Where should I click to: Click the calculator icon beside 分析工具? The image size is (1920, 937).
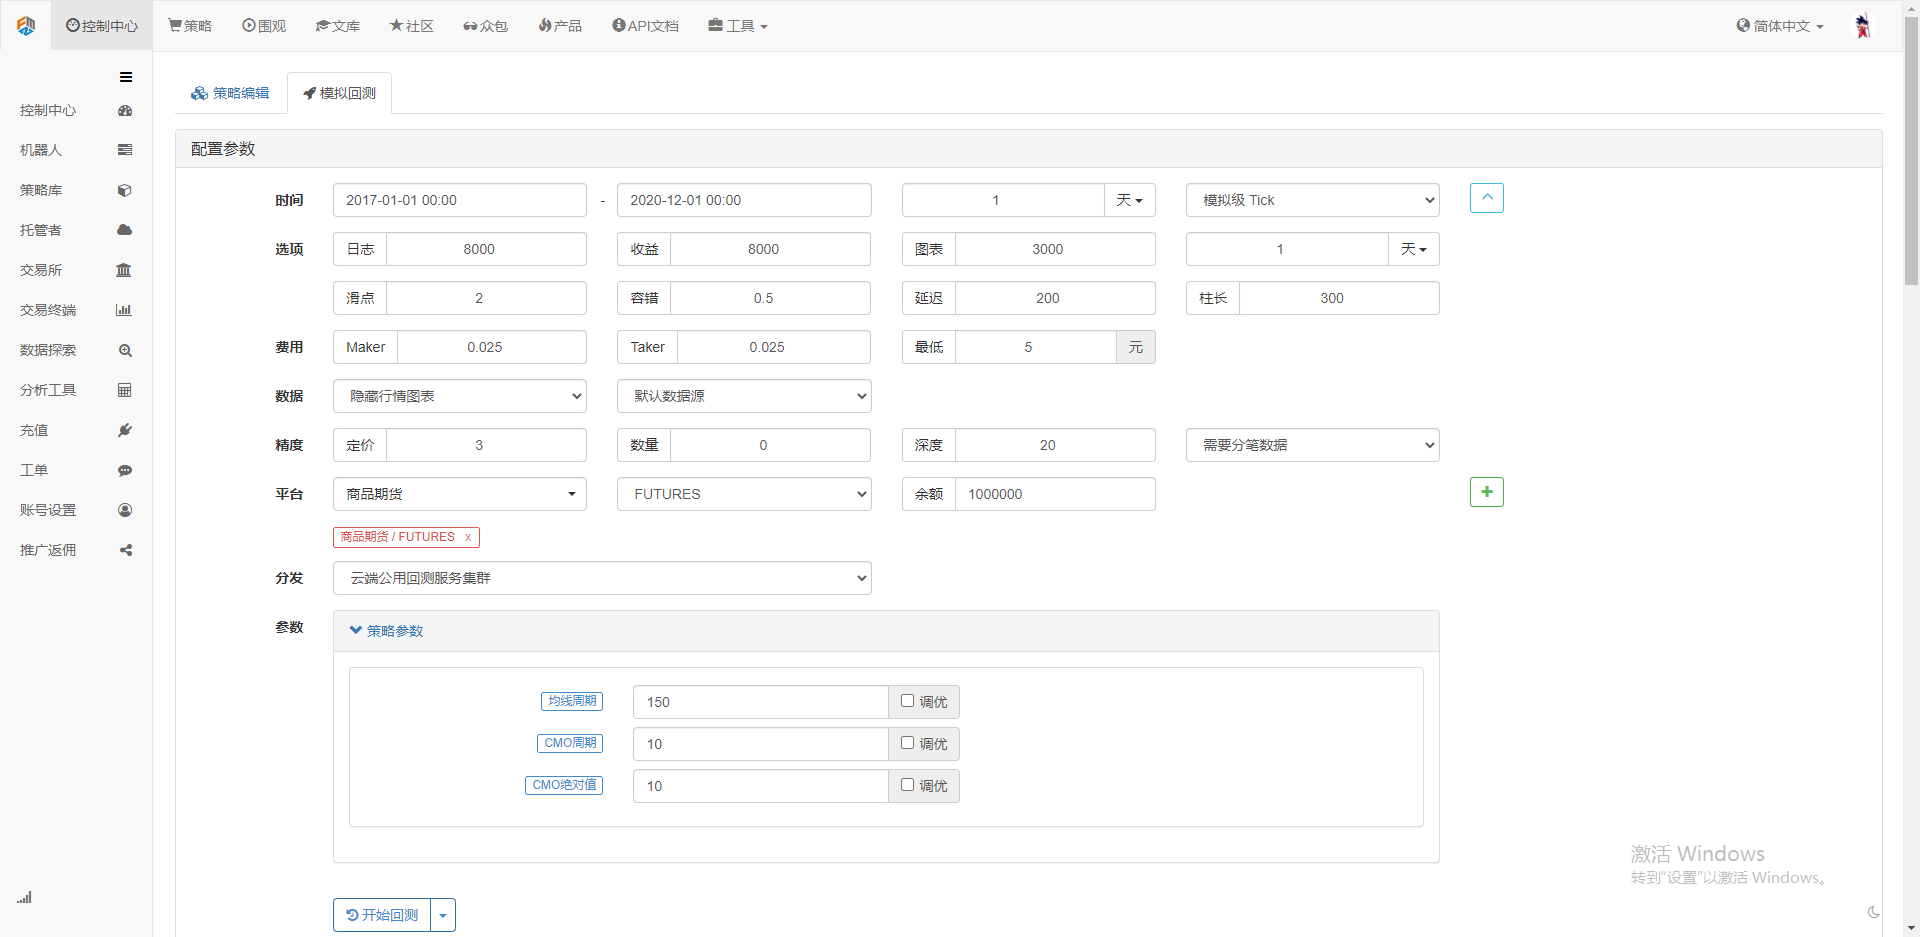click(x=125, y=390)
